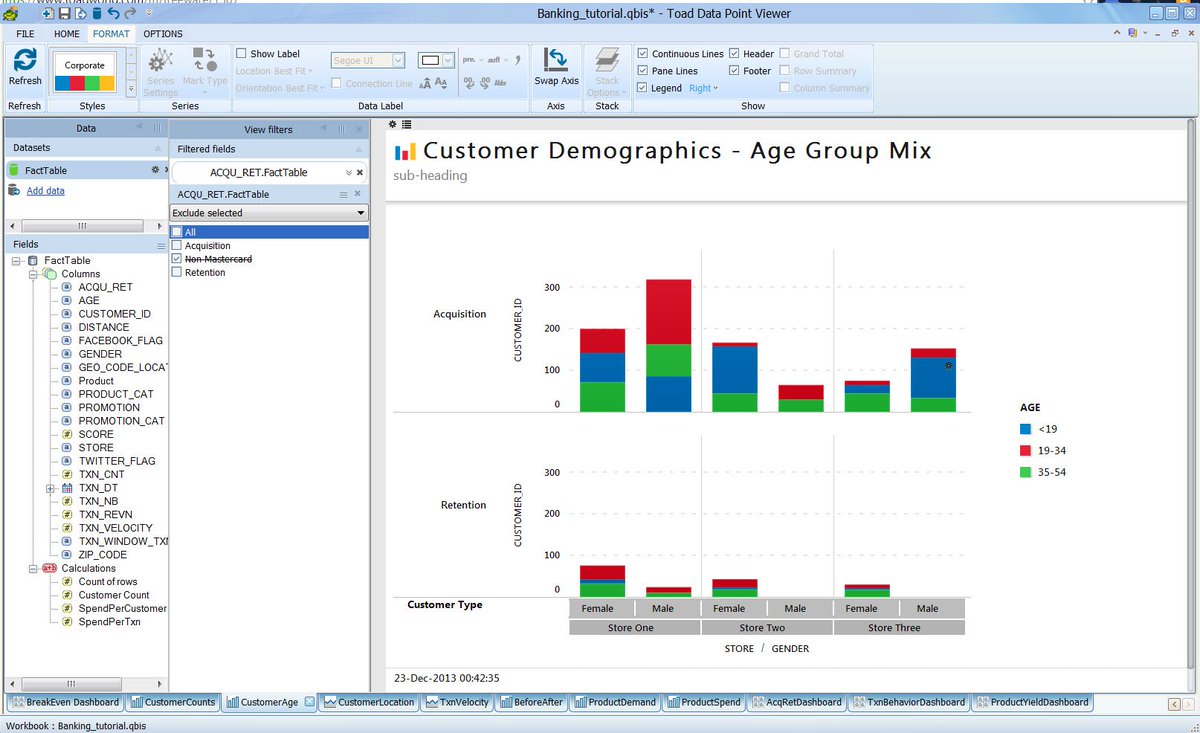Click the gear icon above the chart title
This screenshot has height=733, width=1200.
point(393,124)
